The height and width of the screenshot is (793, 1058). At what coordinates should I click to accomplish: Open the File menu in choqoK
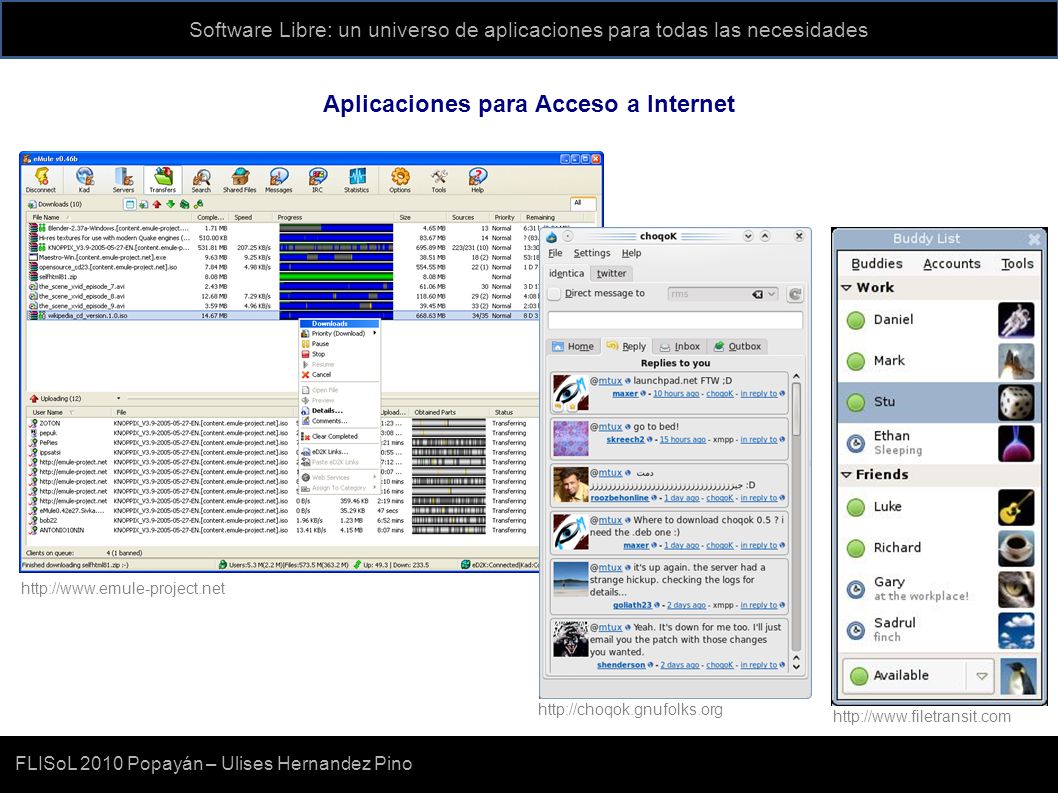pyautogui.click(x=555, y=253)
